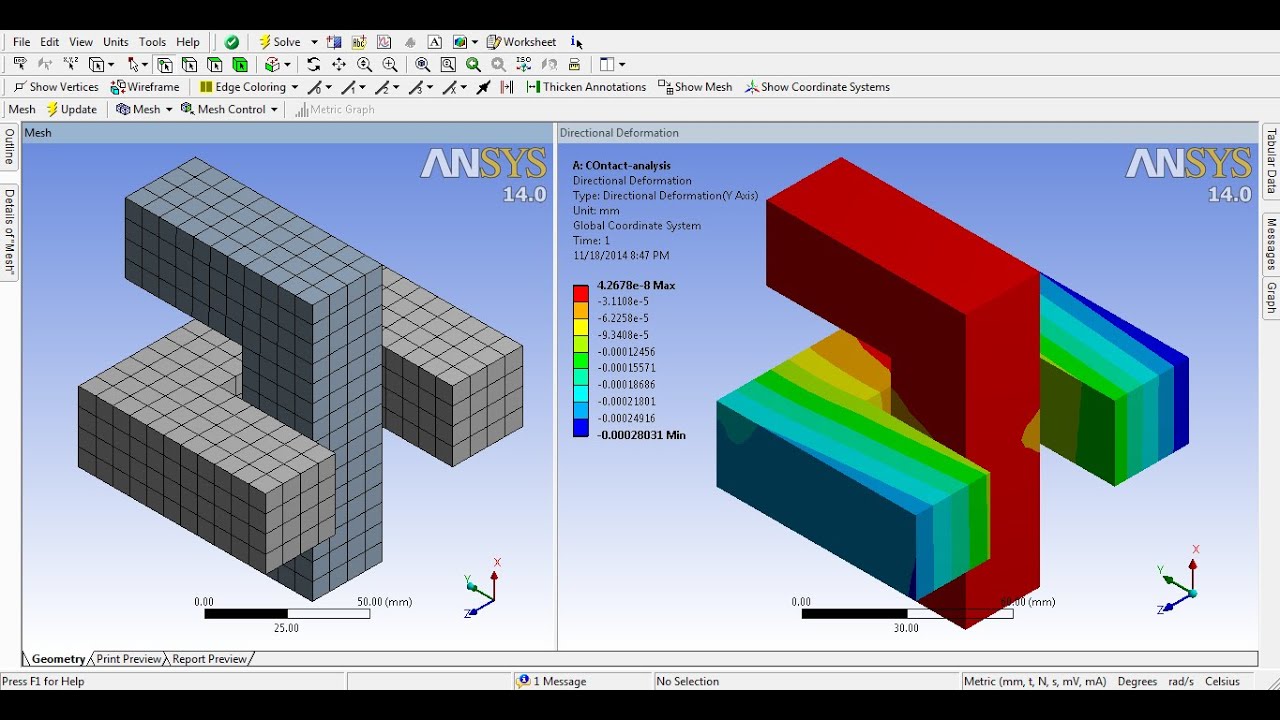The width and height of the screenshot is (1280, 720).
Task: Expand the select type dropdown arrow
Action: pyautogui.click(x=110, y=65)
